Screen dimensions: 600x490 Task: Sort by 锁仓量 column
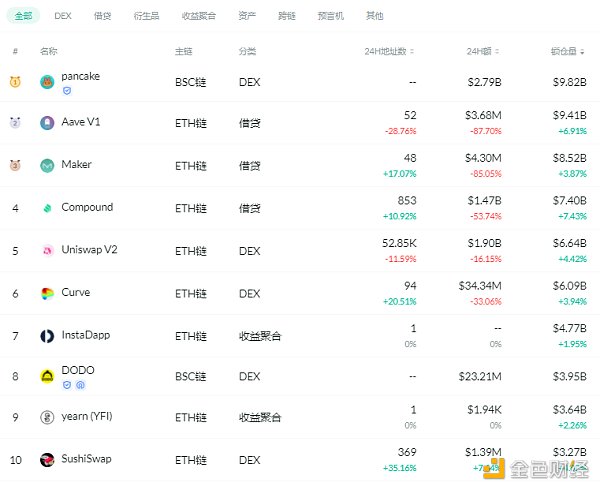point(567,51)
